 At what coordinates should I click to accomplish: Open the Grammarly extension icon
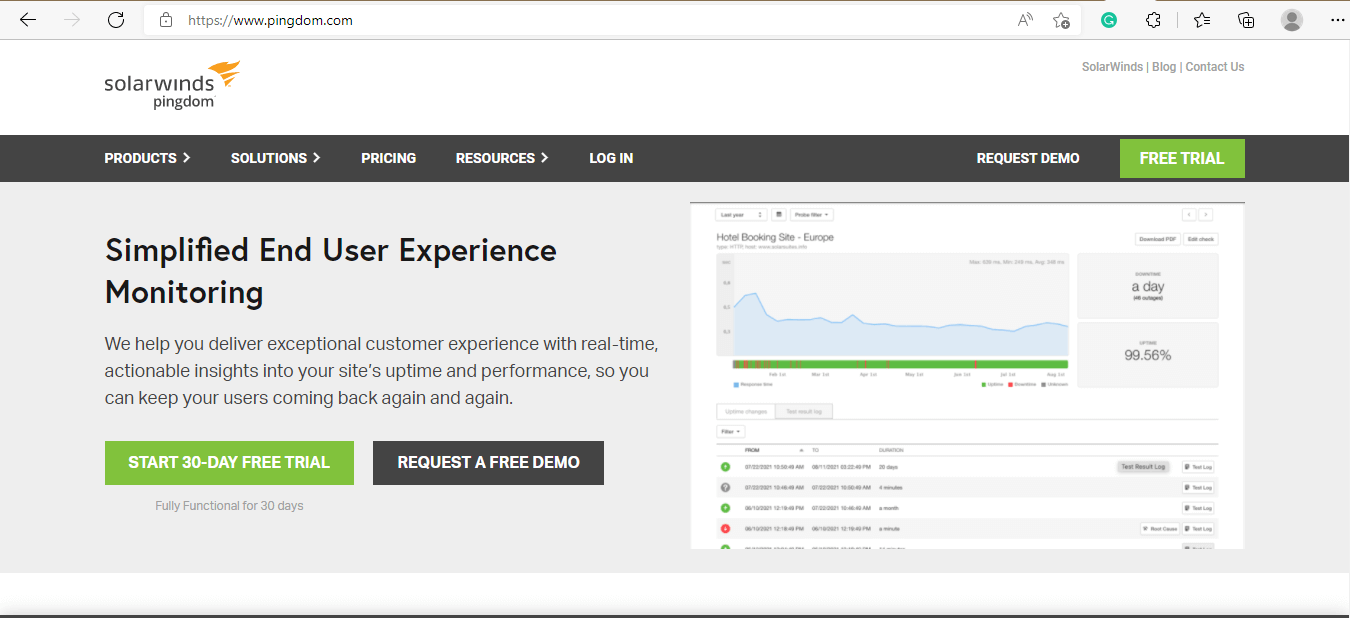1109,20
